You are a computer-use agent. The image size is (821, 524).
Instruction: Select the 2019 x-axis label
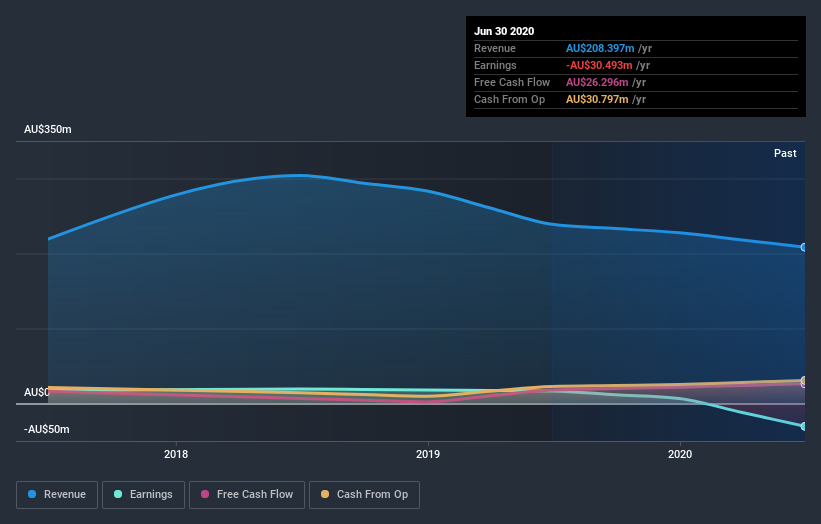428,454
